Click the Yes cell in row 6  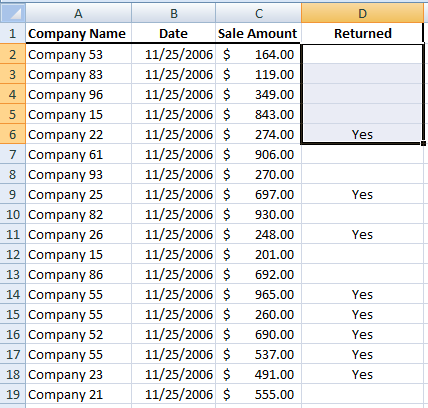[x=362, y=134]
